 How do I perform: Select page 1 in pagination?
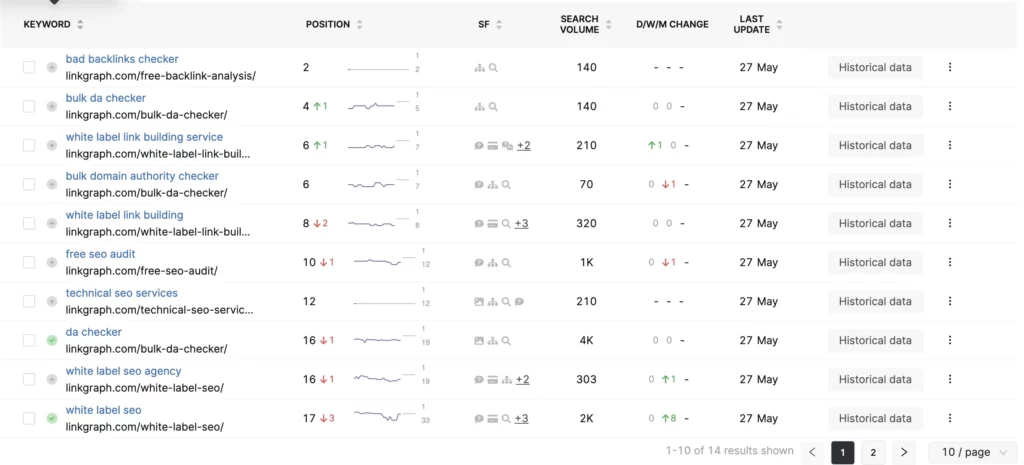click(843, 453)
